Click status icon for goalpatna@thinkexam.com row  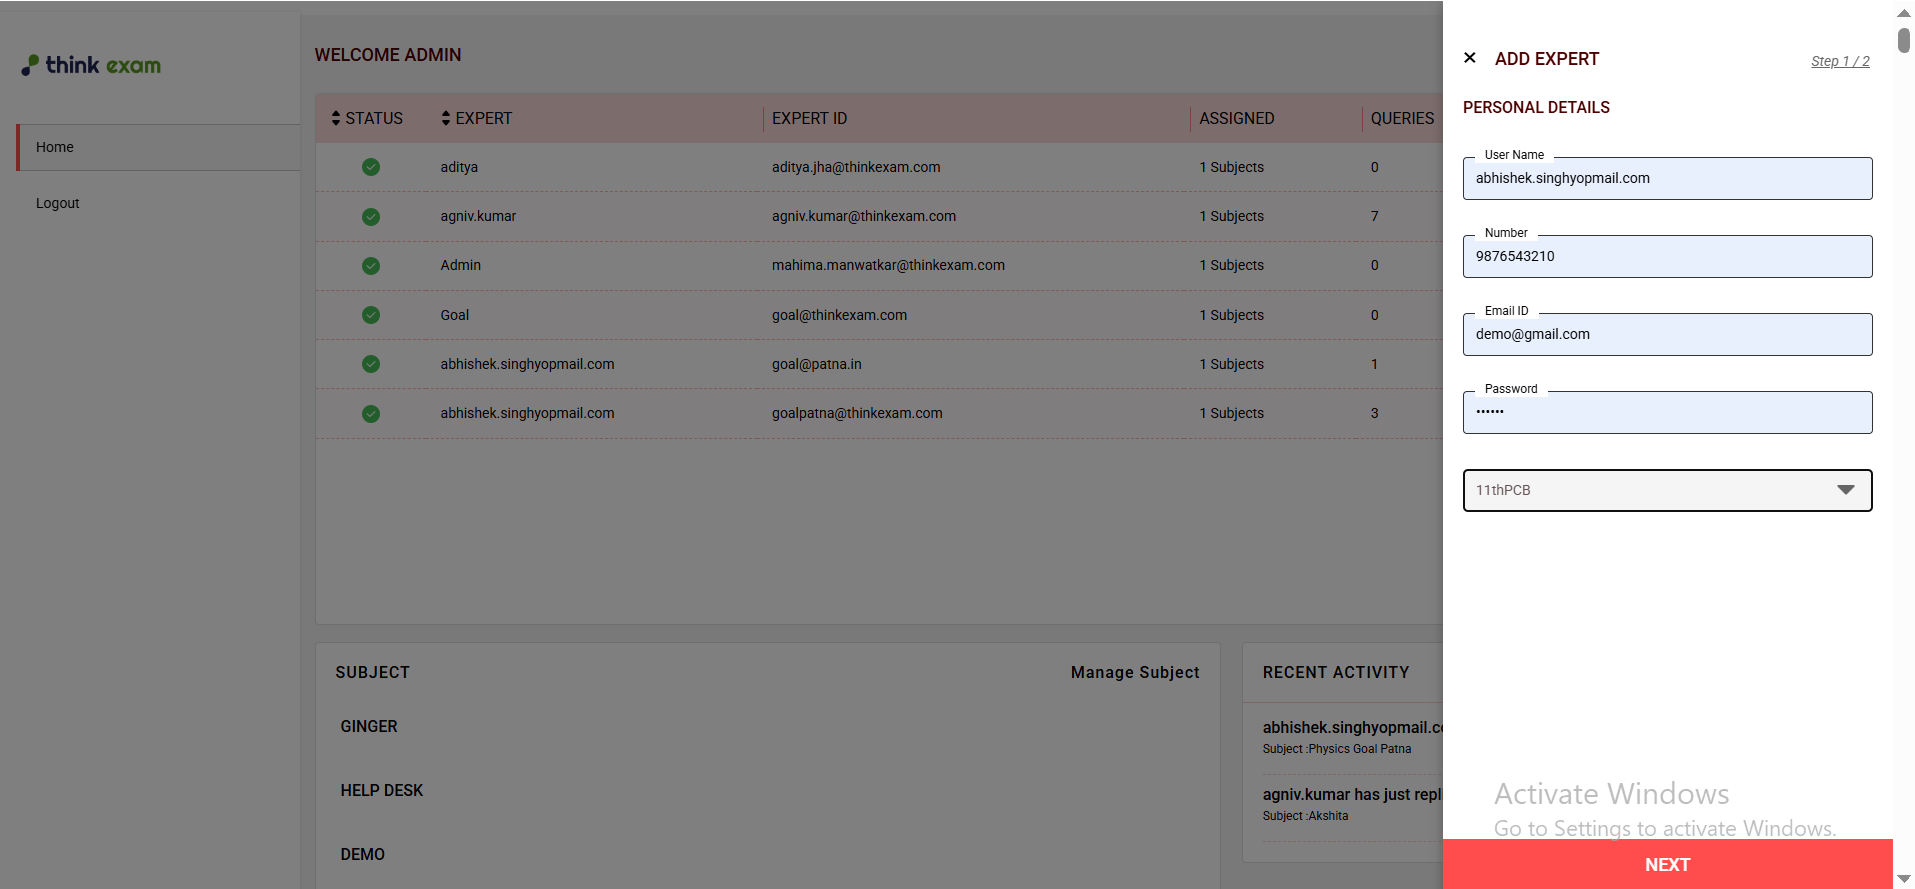(x=371, y=414)
